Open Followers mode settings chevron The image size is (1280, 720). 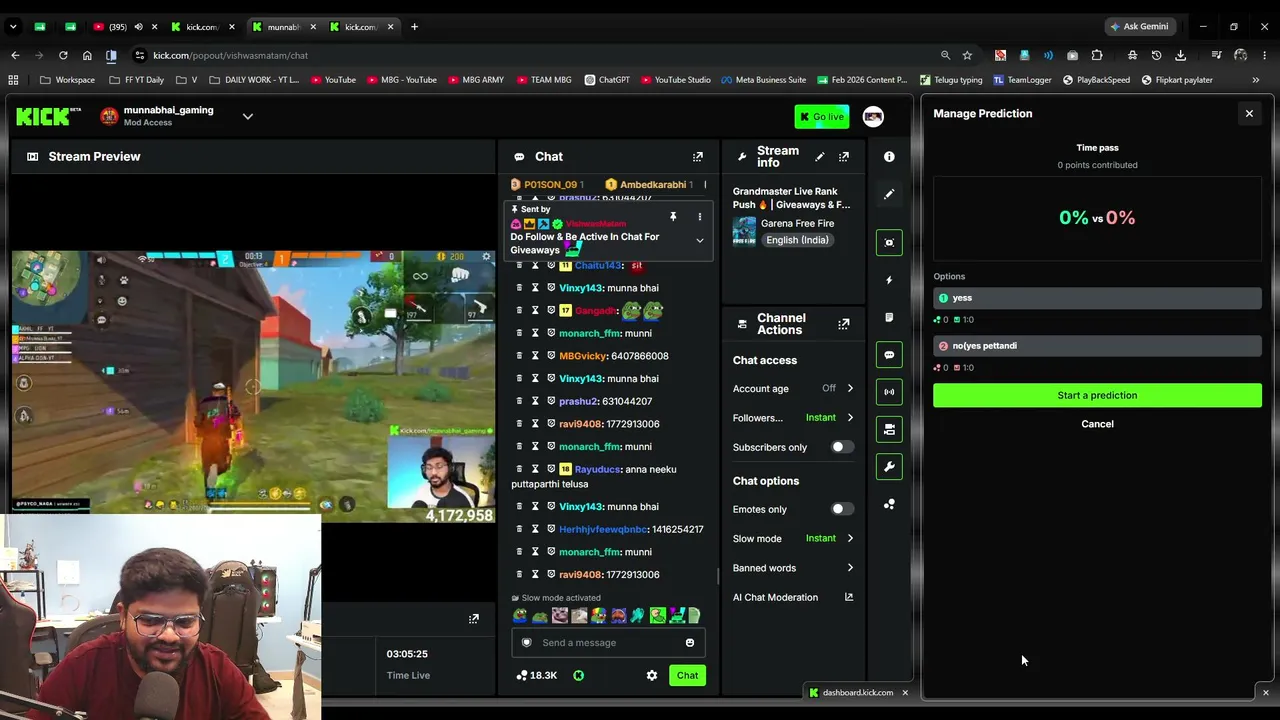(x=850, y=418)
